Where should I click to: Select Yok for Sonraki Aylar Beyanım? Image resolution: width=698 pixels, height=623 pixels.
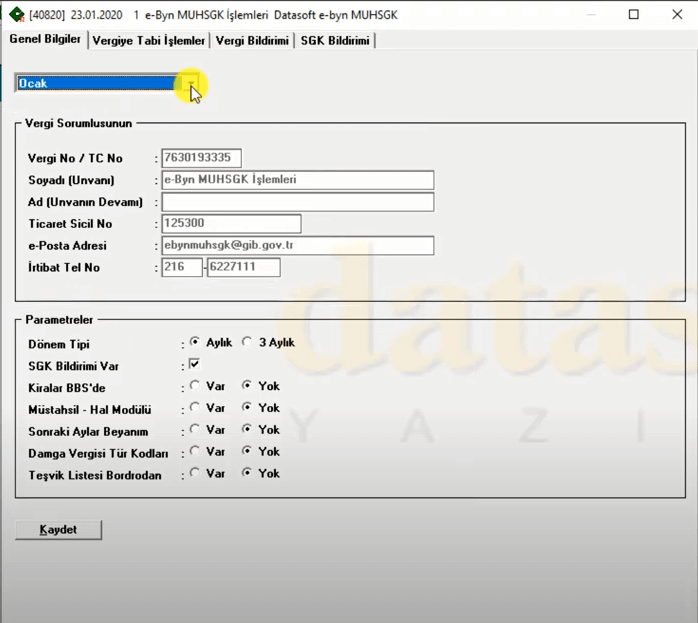coord(247,430)
